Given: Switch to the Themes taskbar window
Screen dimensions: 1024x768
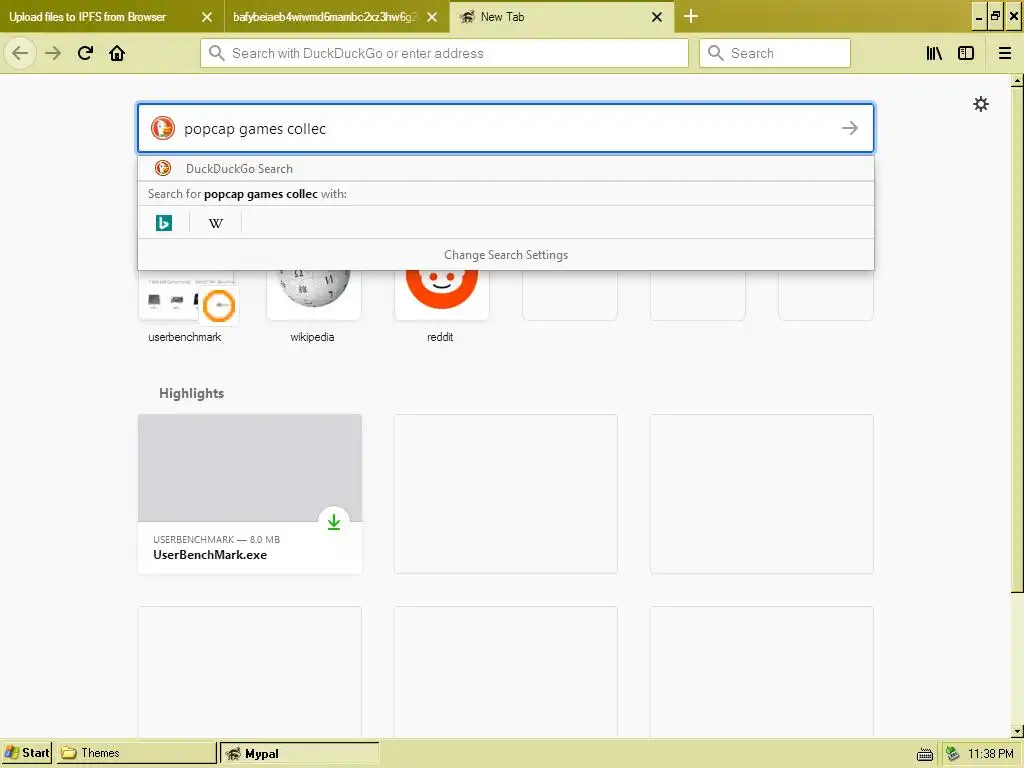Looking at the screenshot, I should point(137,753).
